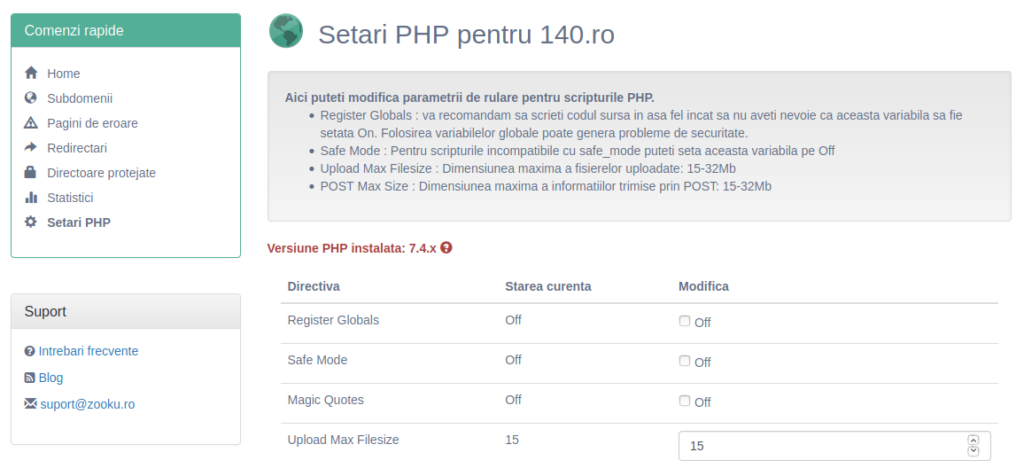Screen dimensions: 1024x468
Task: Click the Statistici bar chart icon
Action: point(31,197)
